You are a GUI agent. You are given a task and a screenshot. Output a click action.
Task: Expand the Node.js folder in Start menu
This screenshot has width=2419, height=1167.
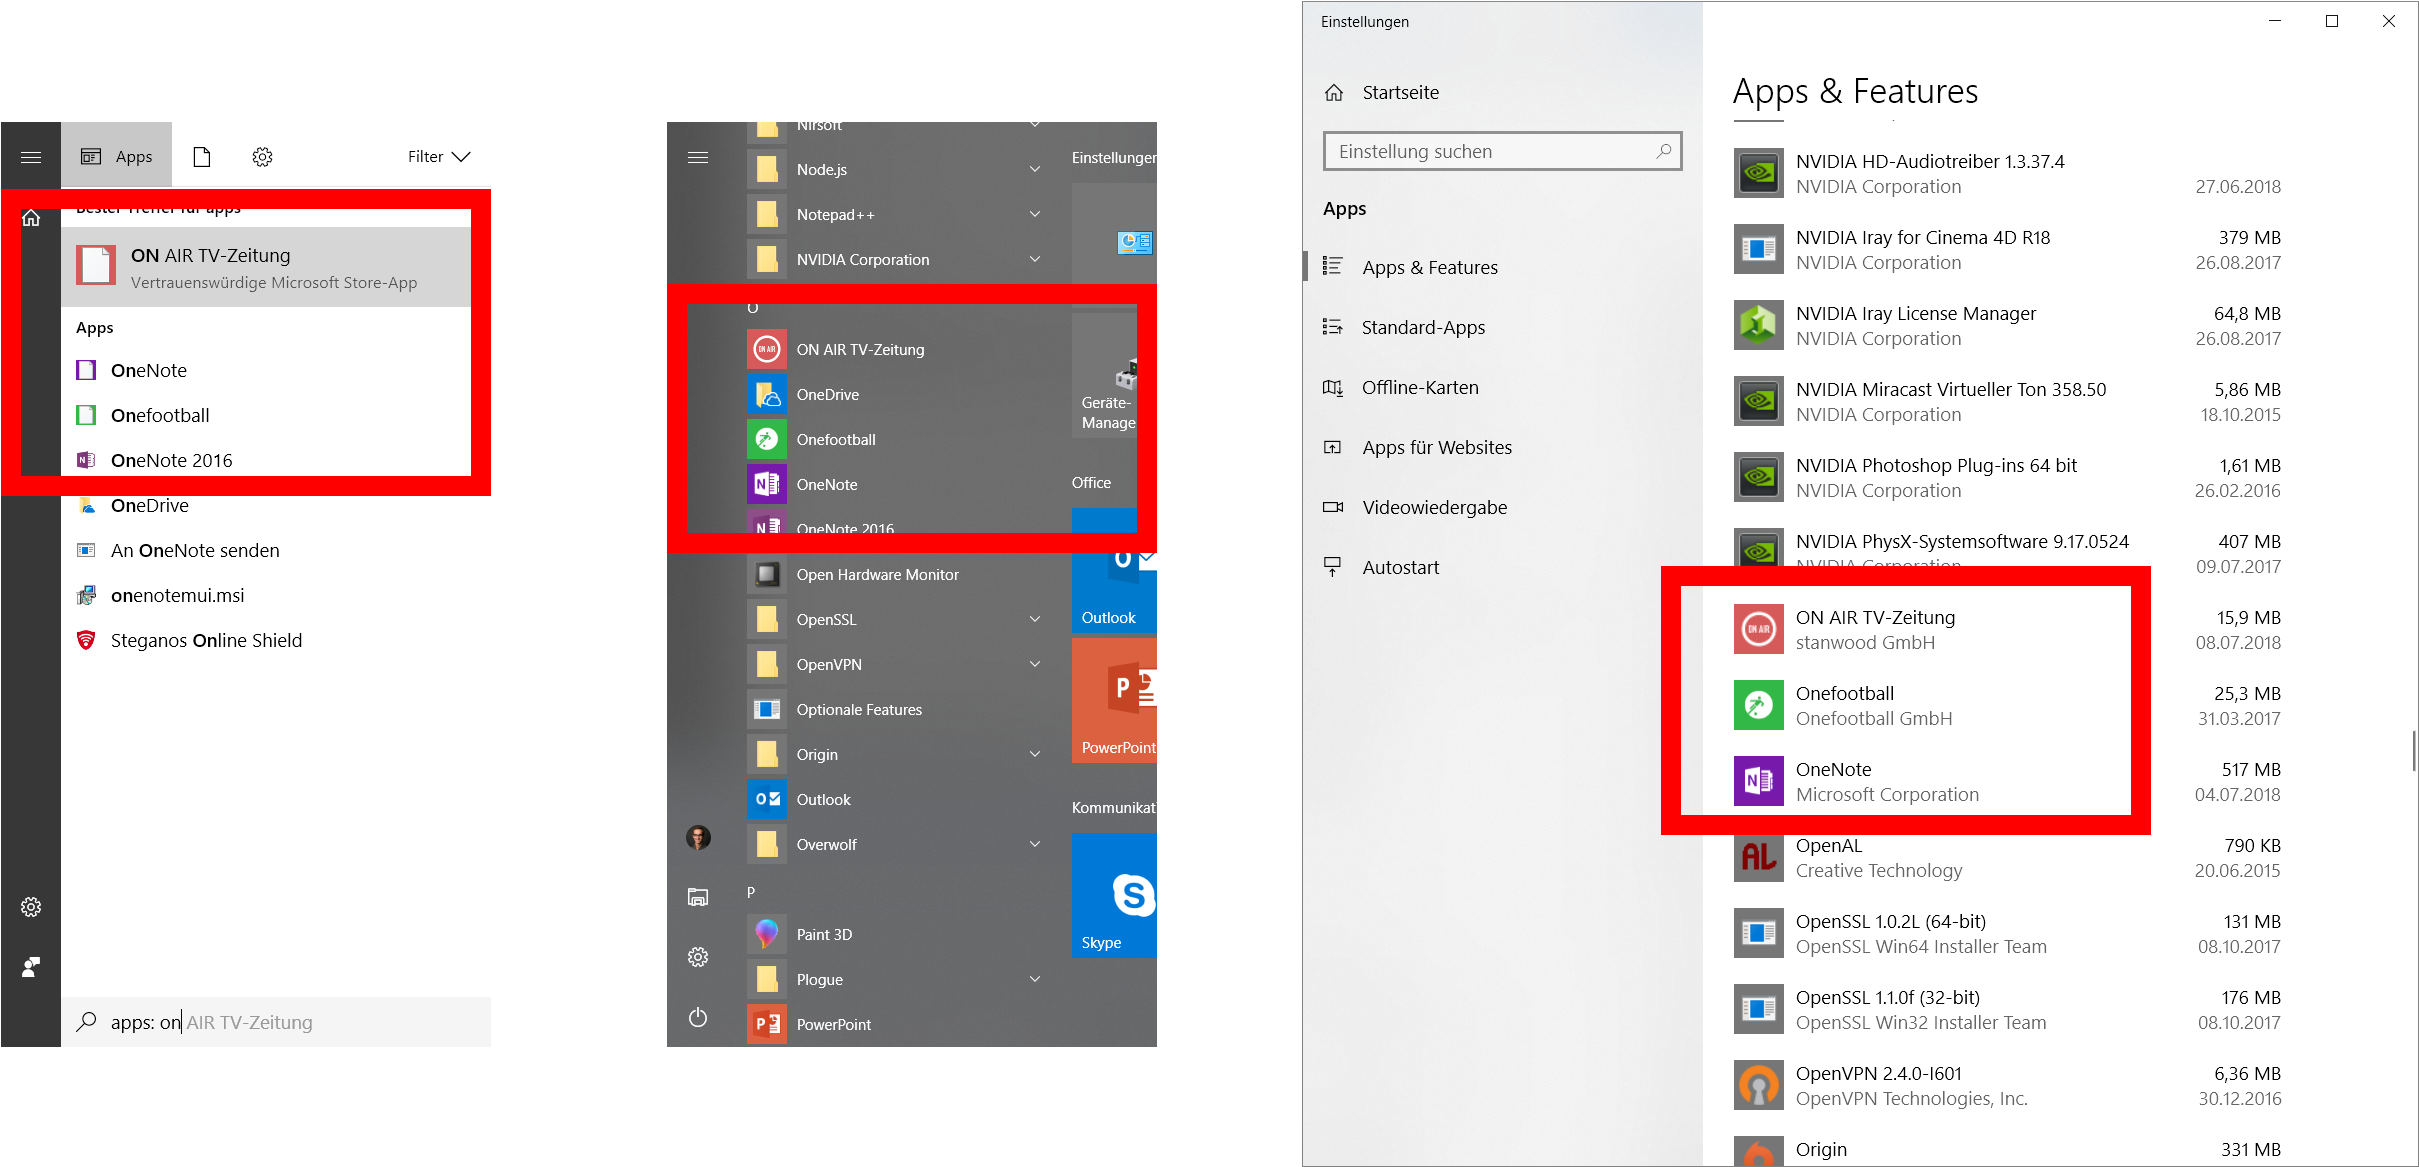coord(895,169)
